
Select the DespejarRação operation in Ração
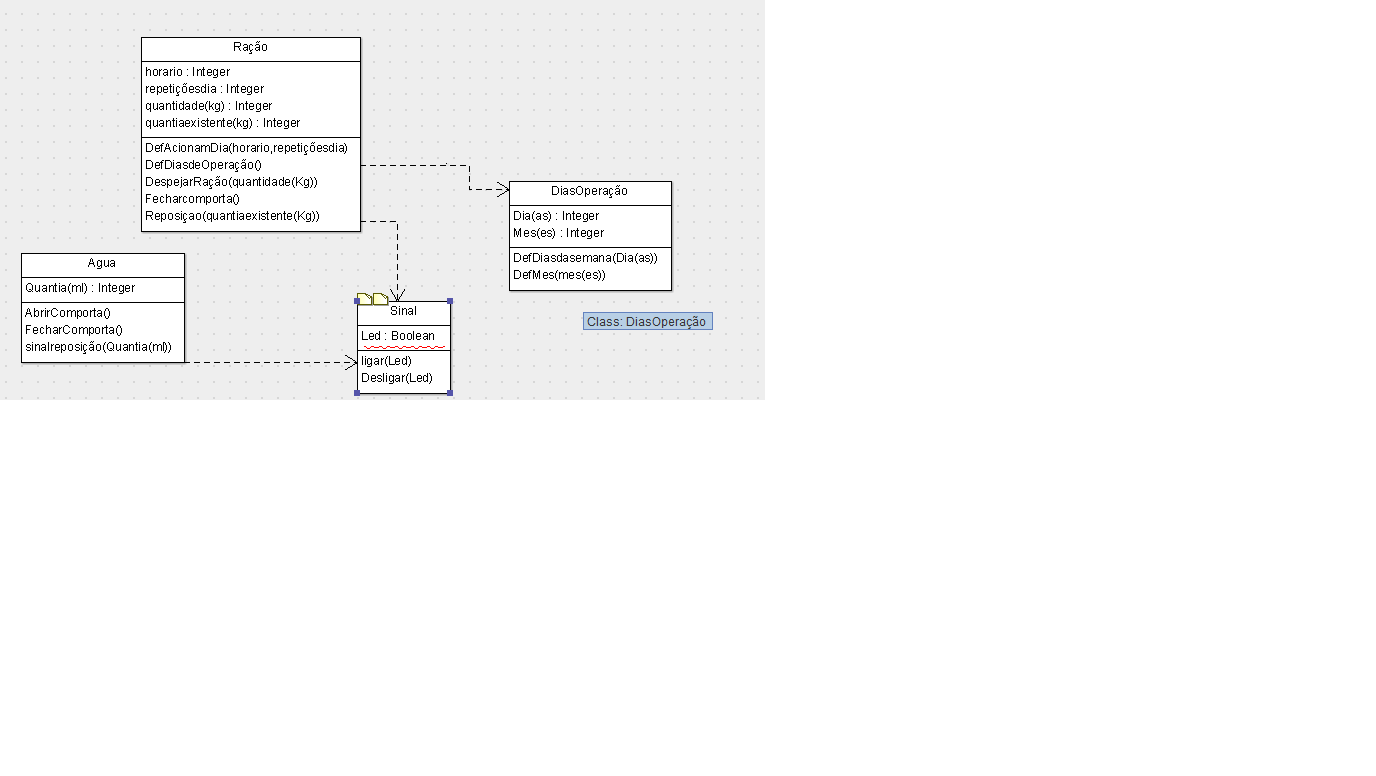click(231, 182)
